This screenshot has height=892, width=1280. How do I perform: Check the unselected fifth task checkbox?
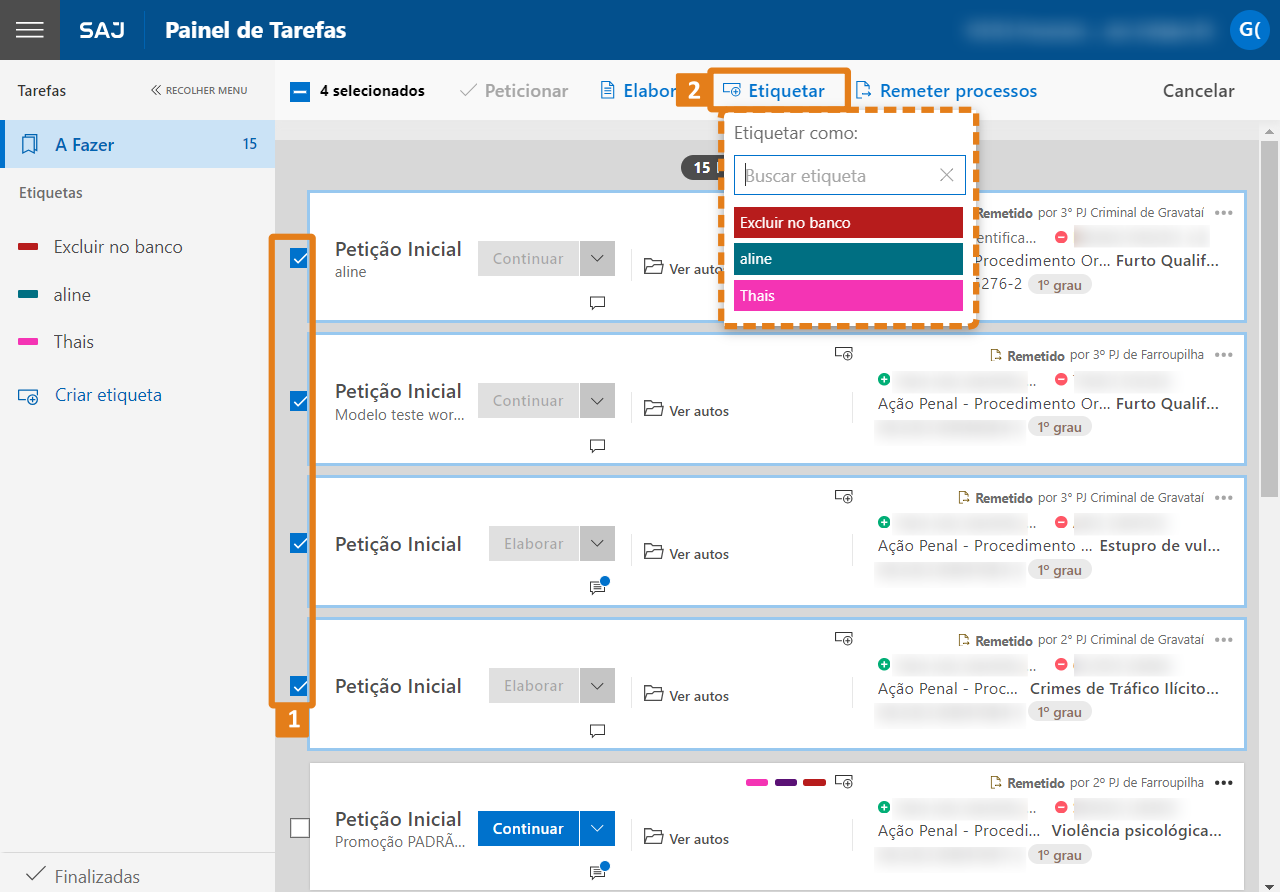click(x=299, y=828)
